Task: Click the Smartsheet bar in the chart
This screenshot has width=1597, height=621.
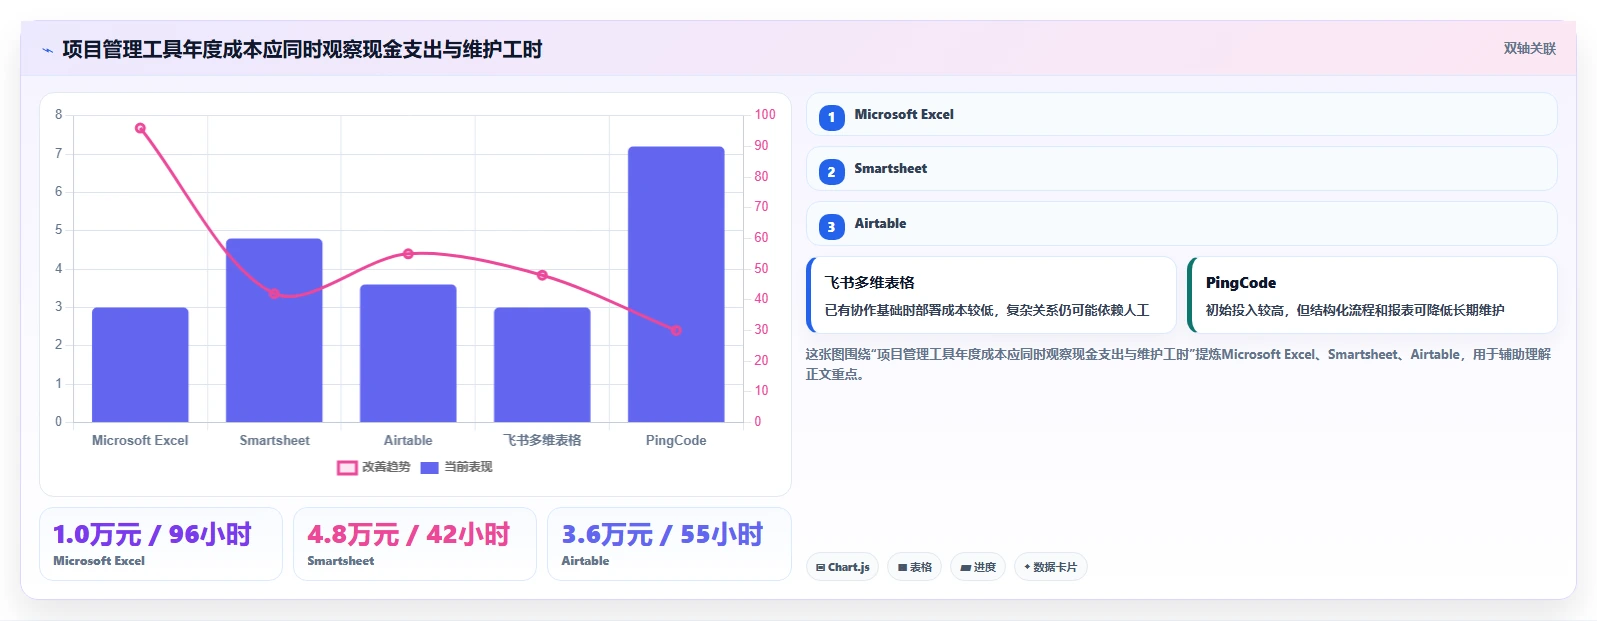Action: [274, 330]
